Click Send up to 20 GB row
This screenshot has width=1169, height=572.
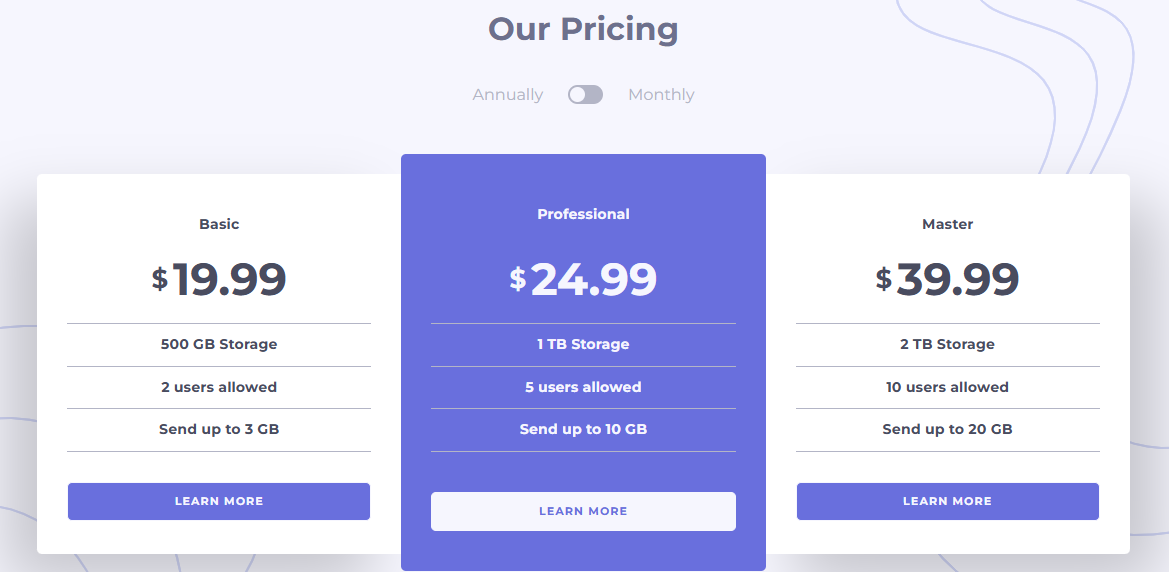click(x=948, y=430)
